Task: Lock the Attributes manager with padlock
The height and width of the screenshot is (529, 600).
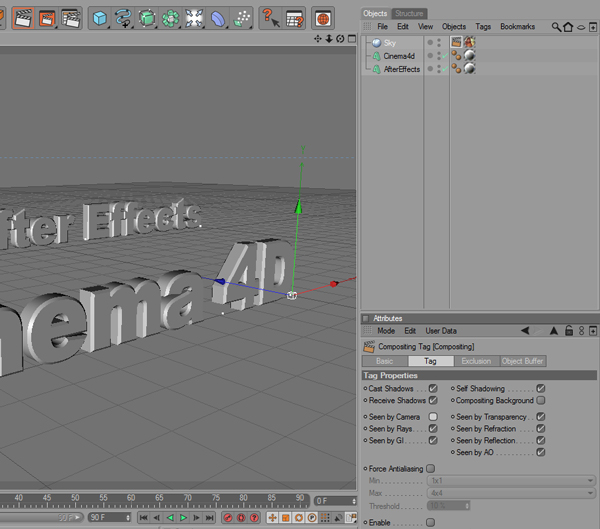Action: click(x=569, y=330)
